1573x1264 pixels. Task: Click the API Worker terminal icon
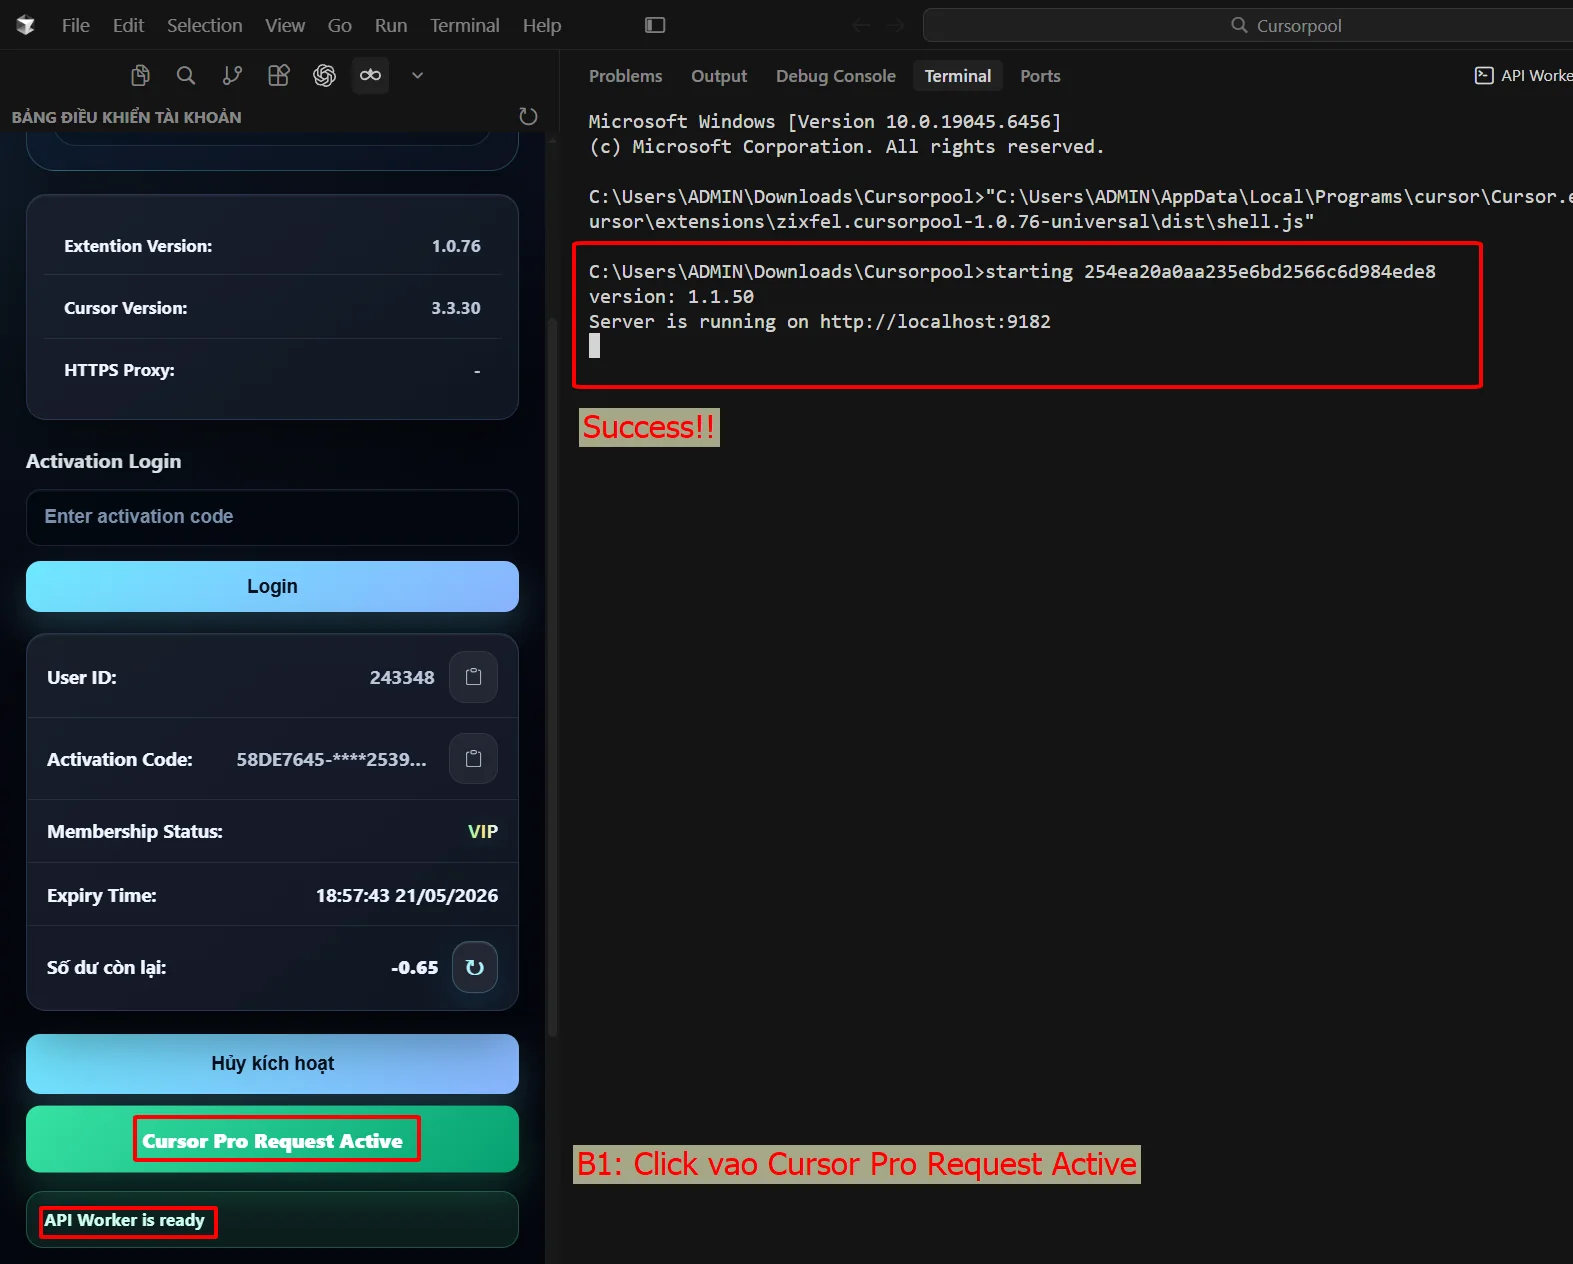1484,76
